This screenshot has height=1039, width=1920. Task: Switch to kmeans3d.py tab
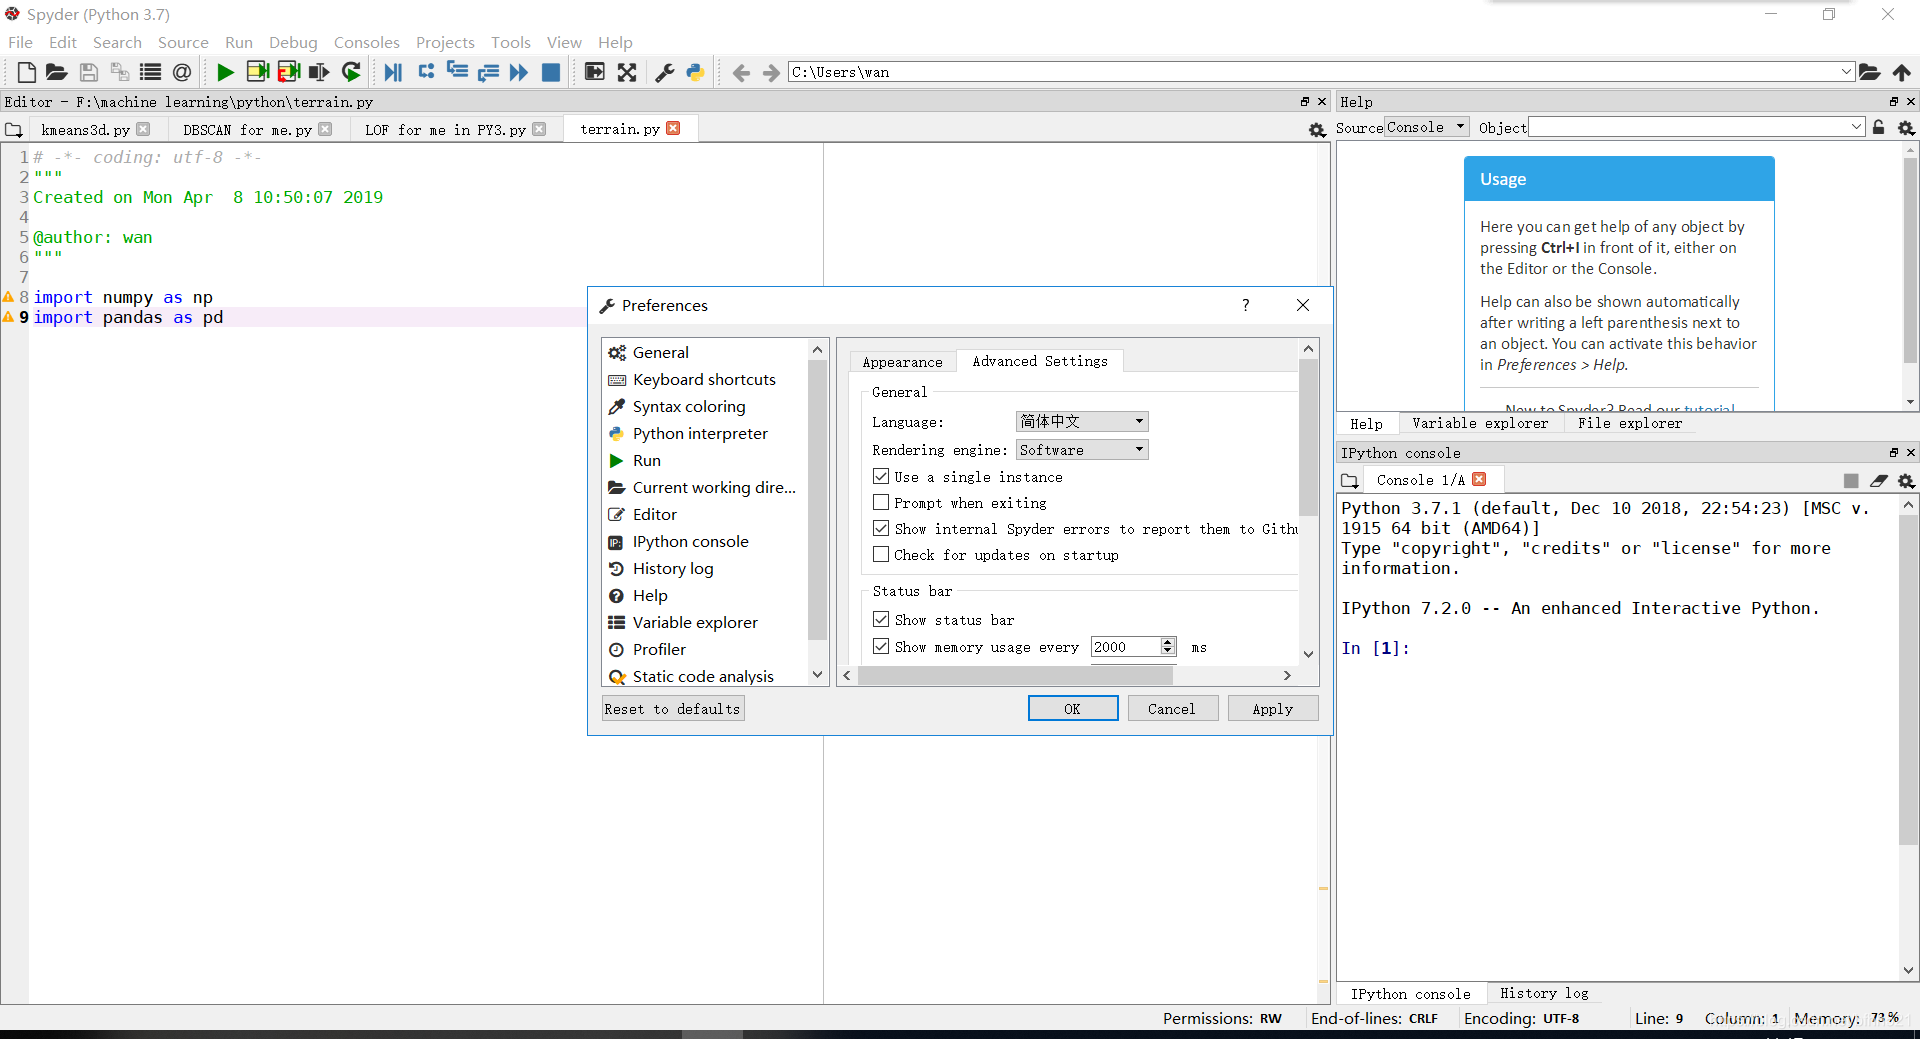pyautogui.click(x=86, y=130)
